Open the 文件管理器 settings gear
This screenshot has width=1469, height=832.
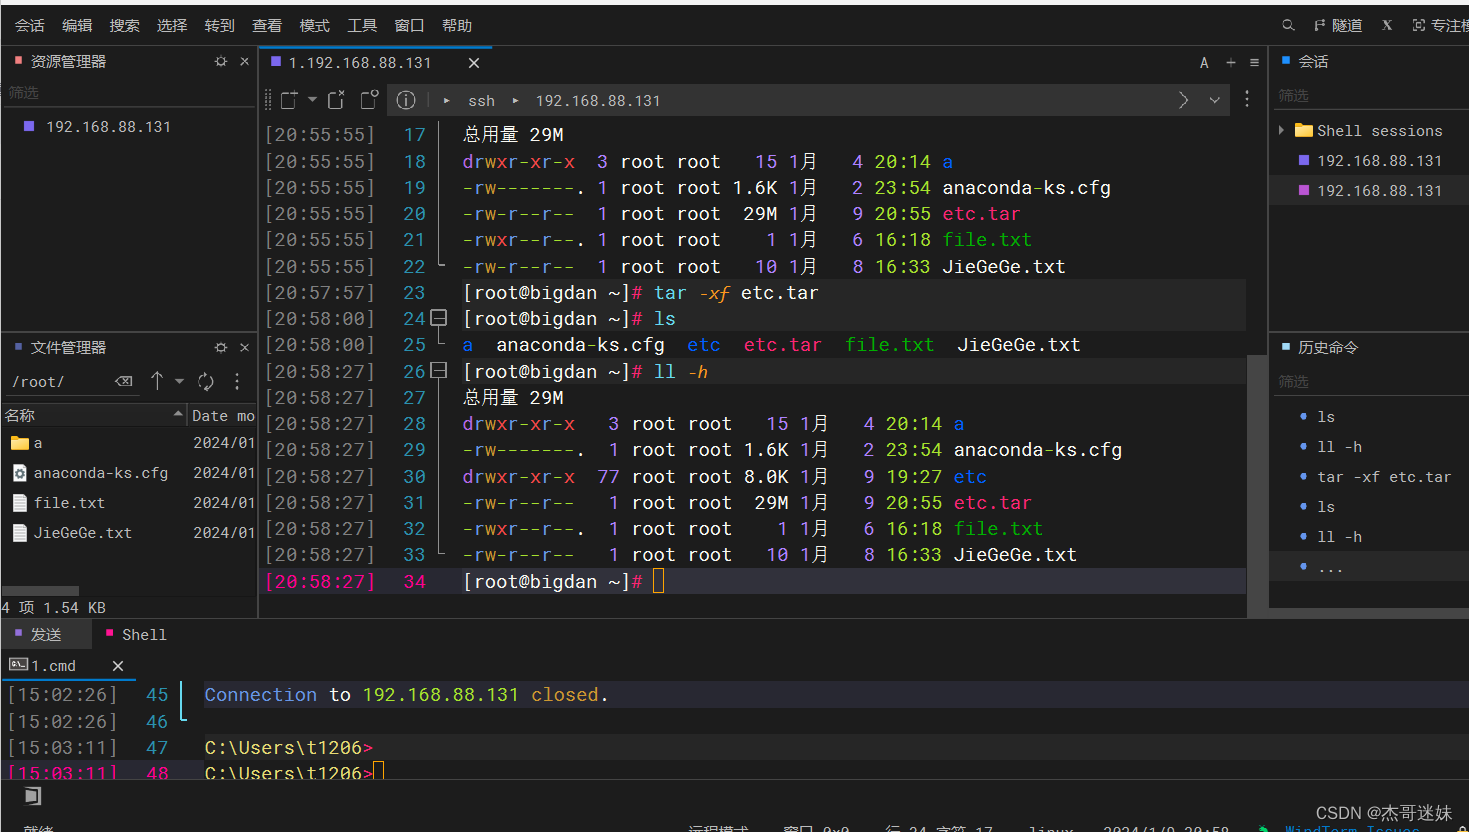(220, 347)
